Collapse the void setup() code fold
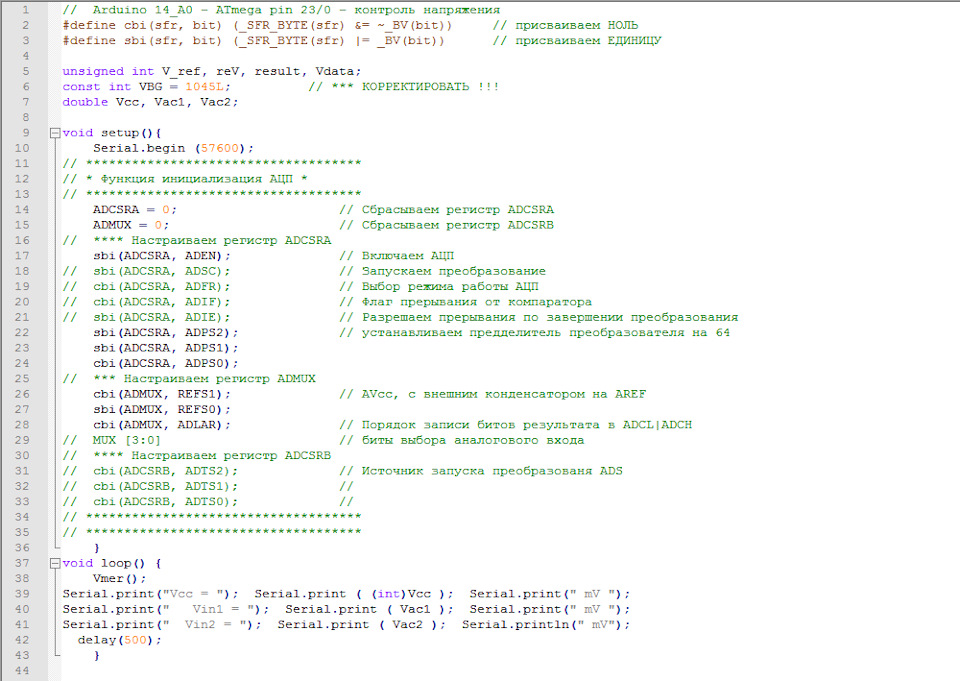The height and width of the screenshot is (681, 960). click(x=55, y=133)
